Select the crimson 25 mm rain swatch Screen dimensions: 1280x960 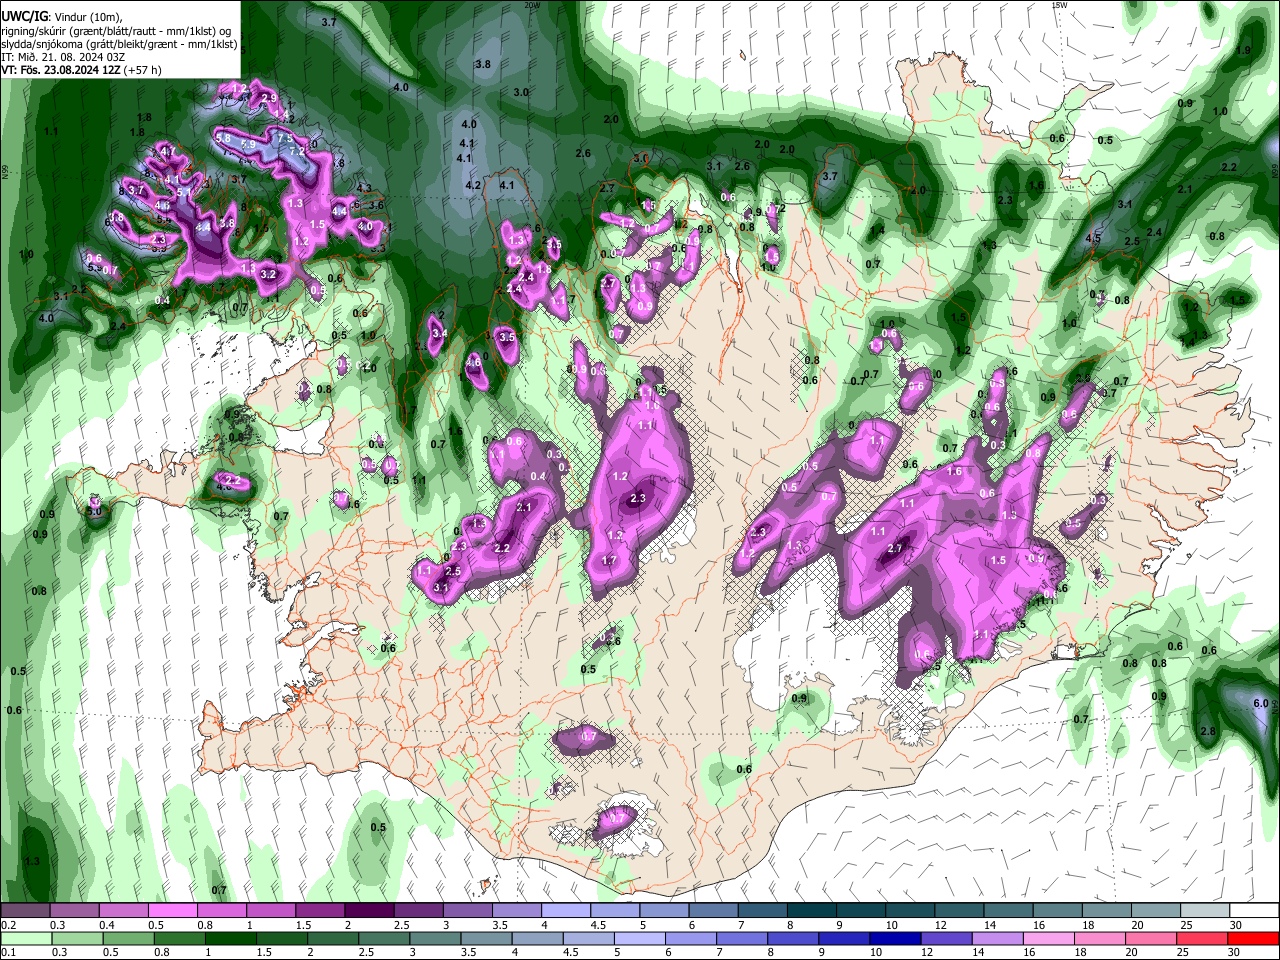coord(1203,938)
